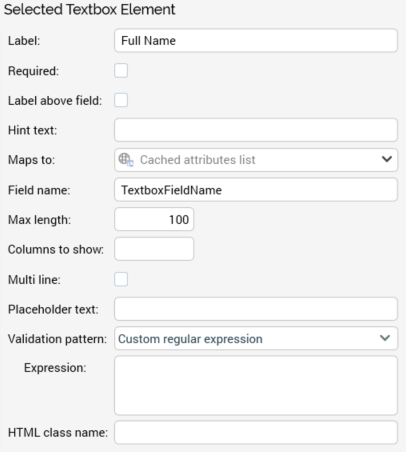
Task: Select the Max length field showing 100
Action: 154,219
